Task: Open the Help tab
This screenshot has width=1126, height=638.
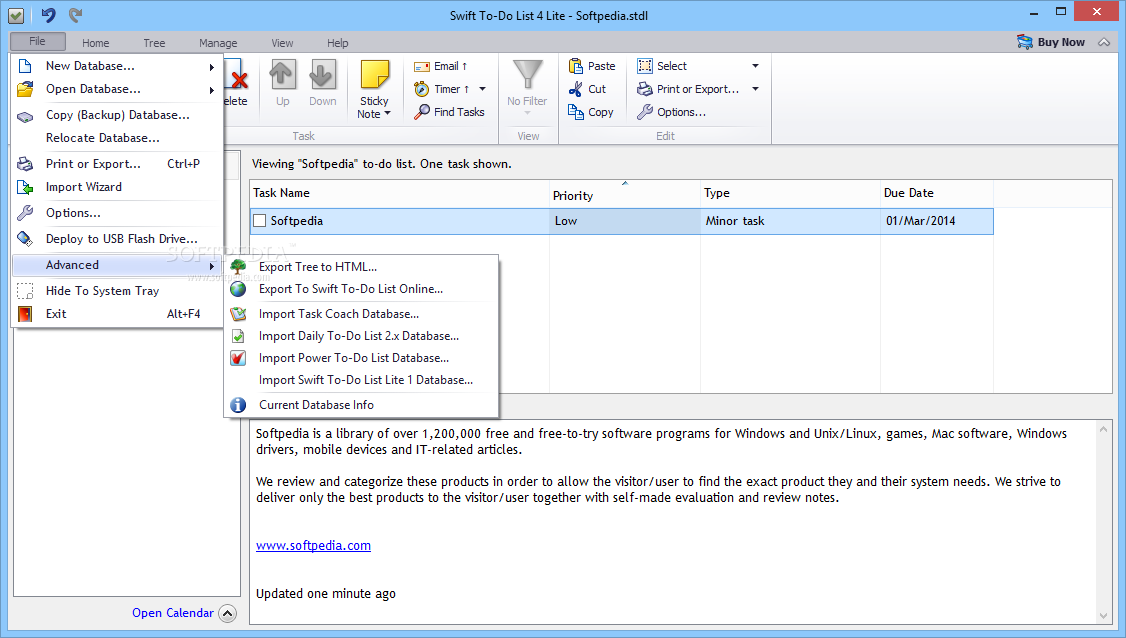Action: click(x=338, y=43)
